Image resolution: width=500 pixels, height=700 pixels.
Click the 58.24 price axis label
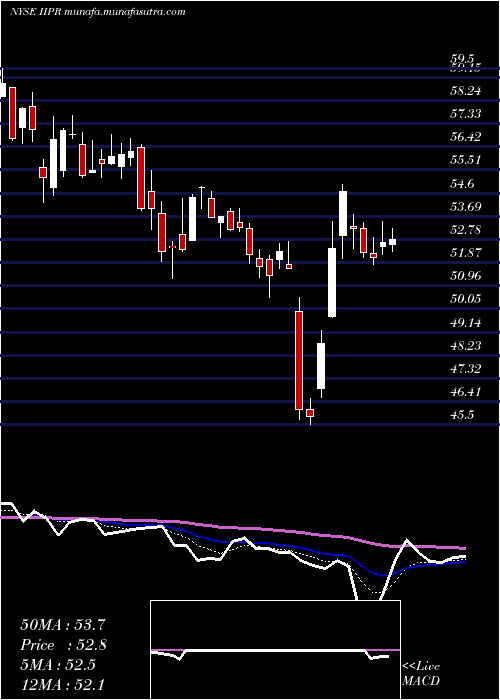coord(465,91)
